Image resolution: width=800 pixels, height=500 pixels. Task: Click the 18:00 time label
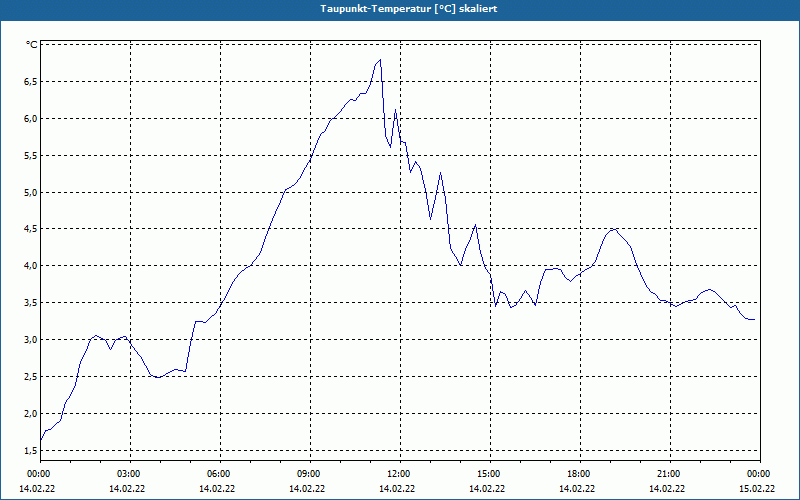pyautogui.click(x=578, y=474)
